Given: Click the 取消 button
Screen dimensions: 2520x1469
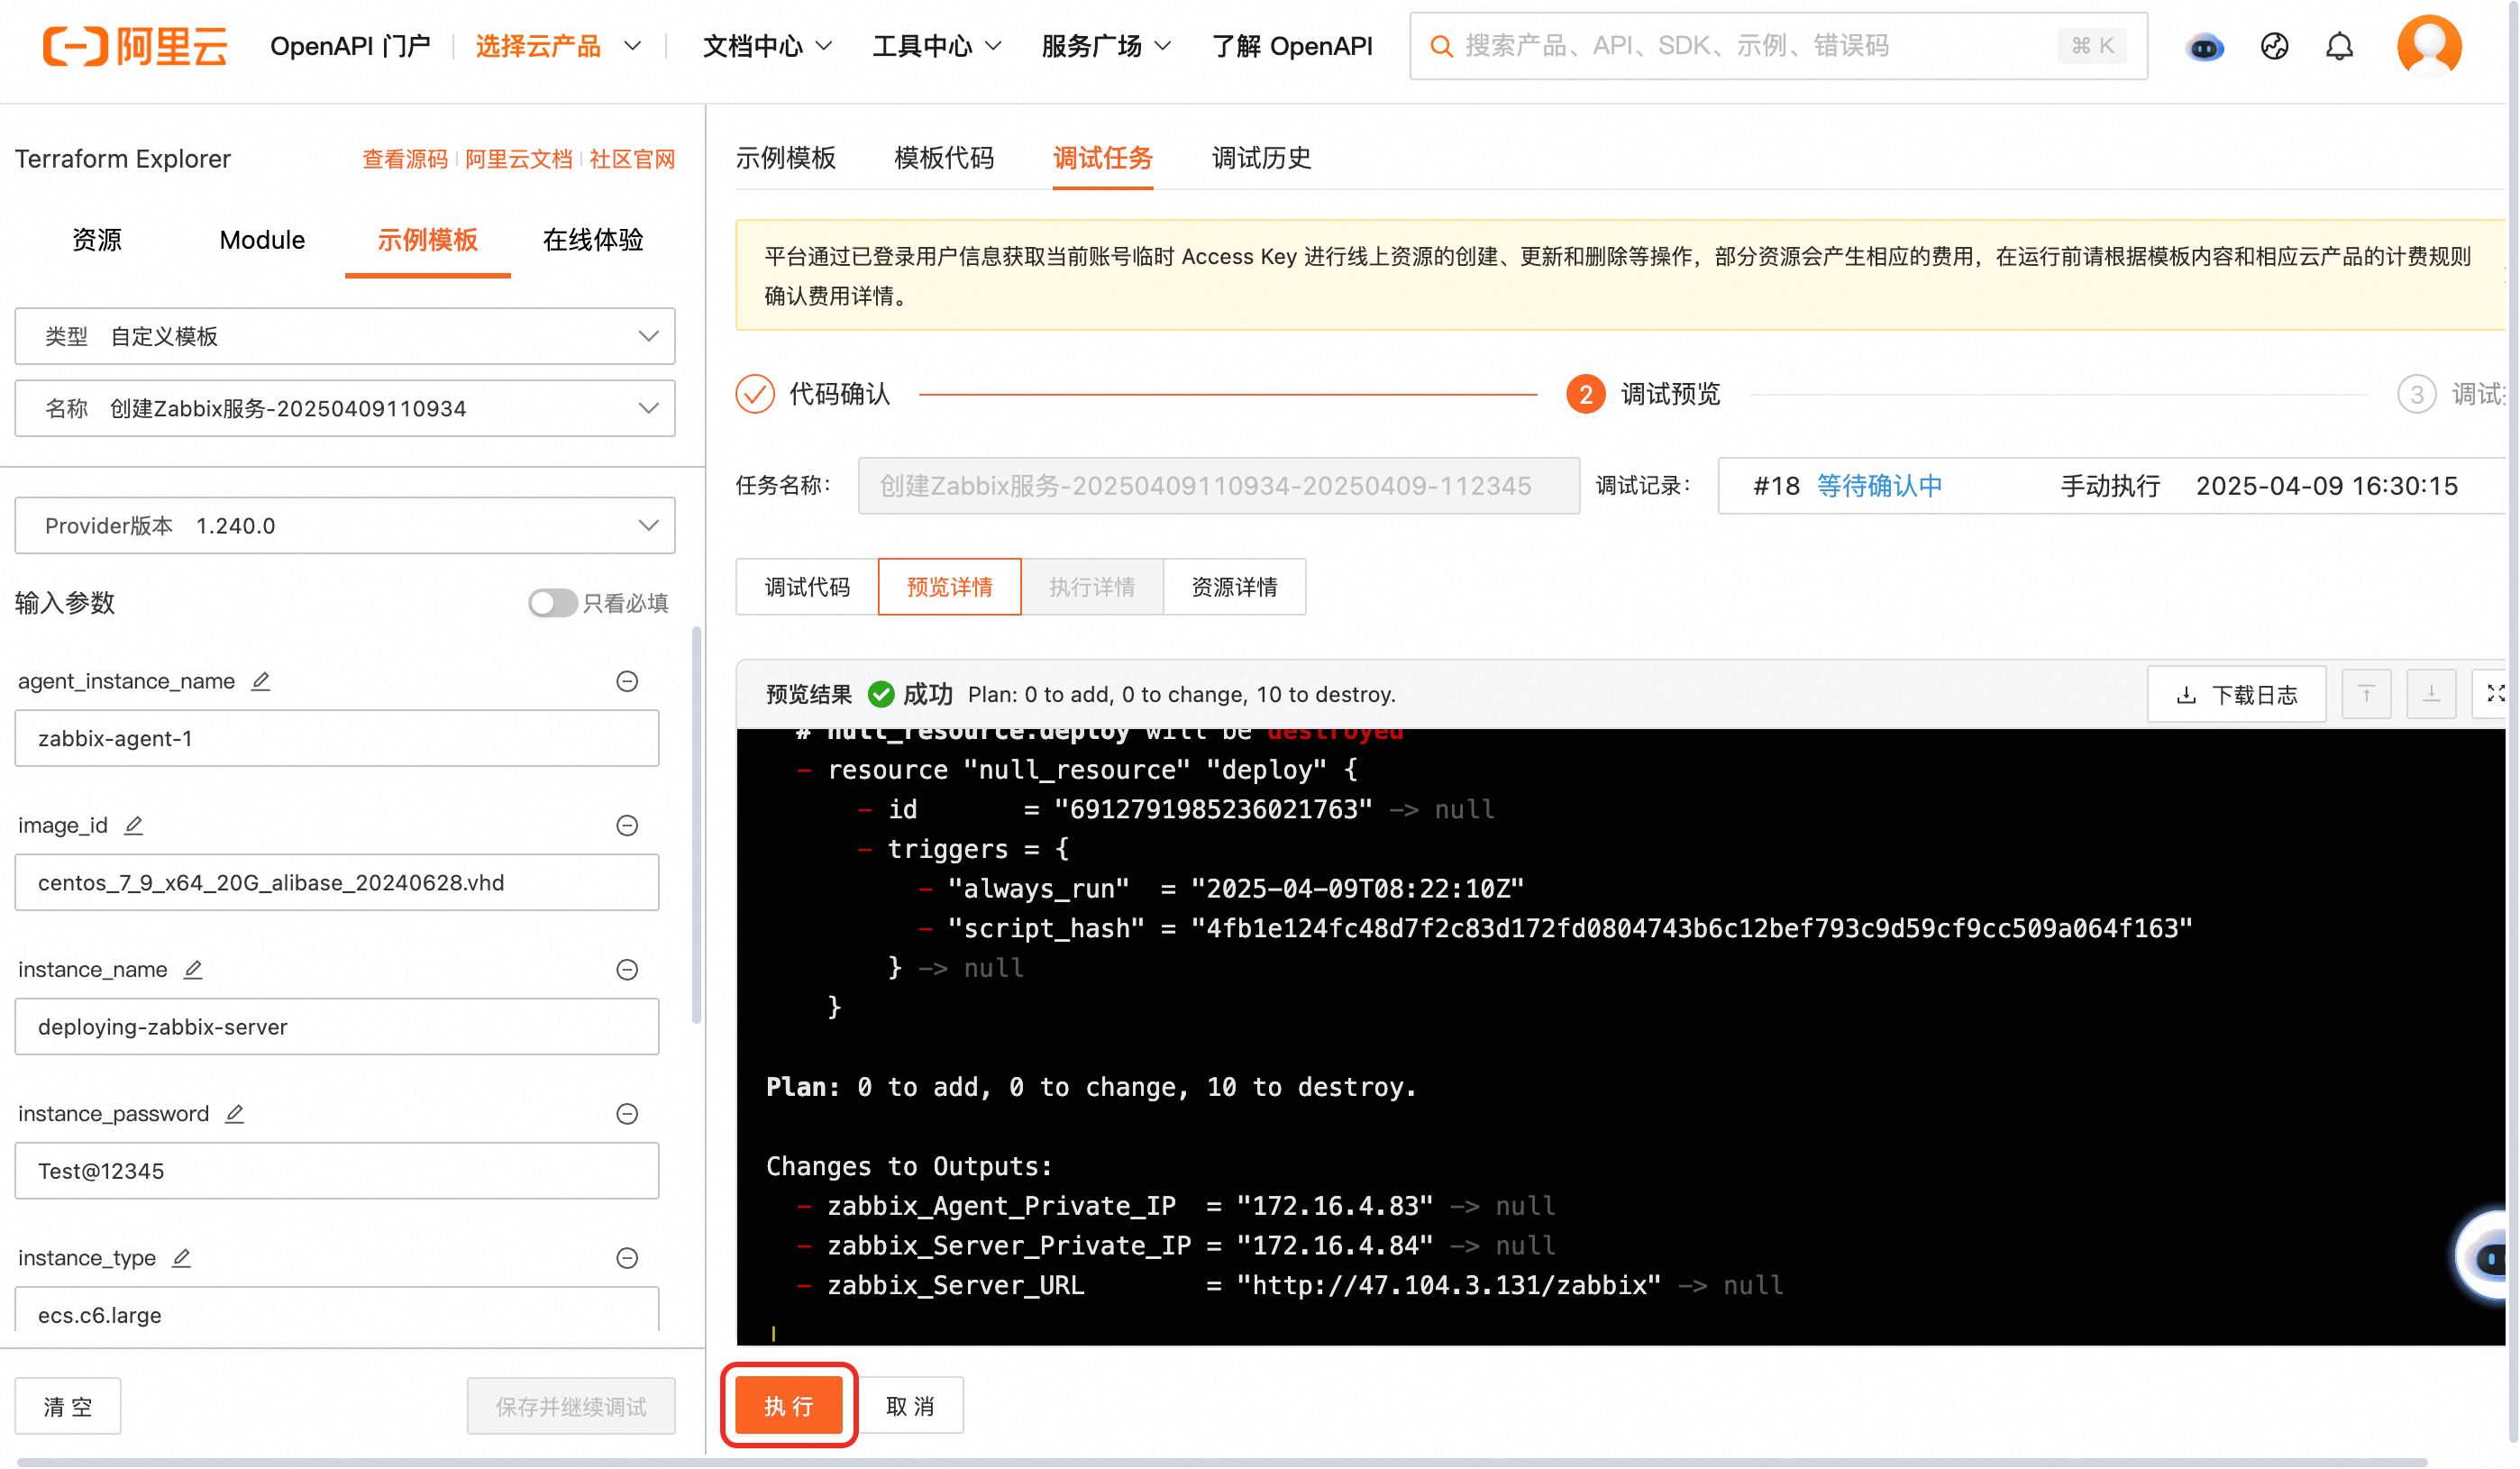Looking at the screenshot, I should (910, 1406).
